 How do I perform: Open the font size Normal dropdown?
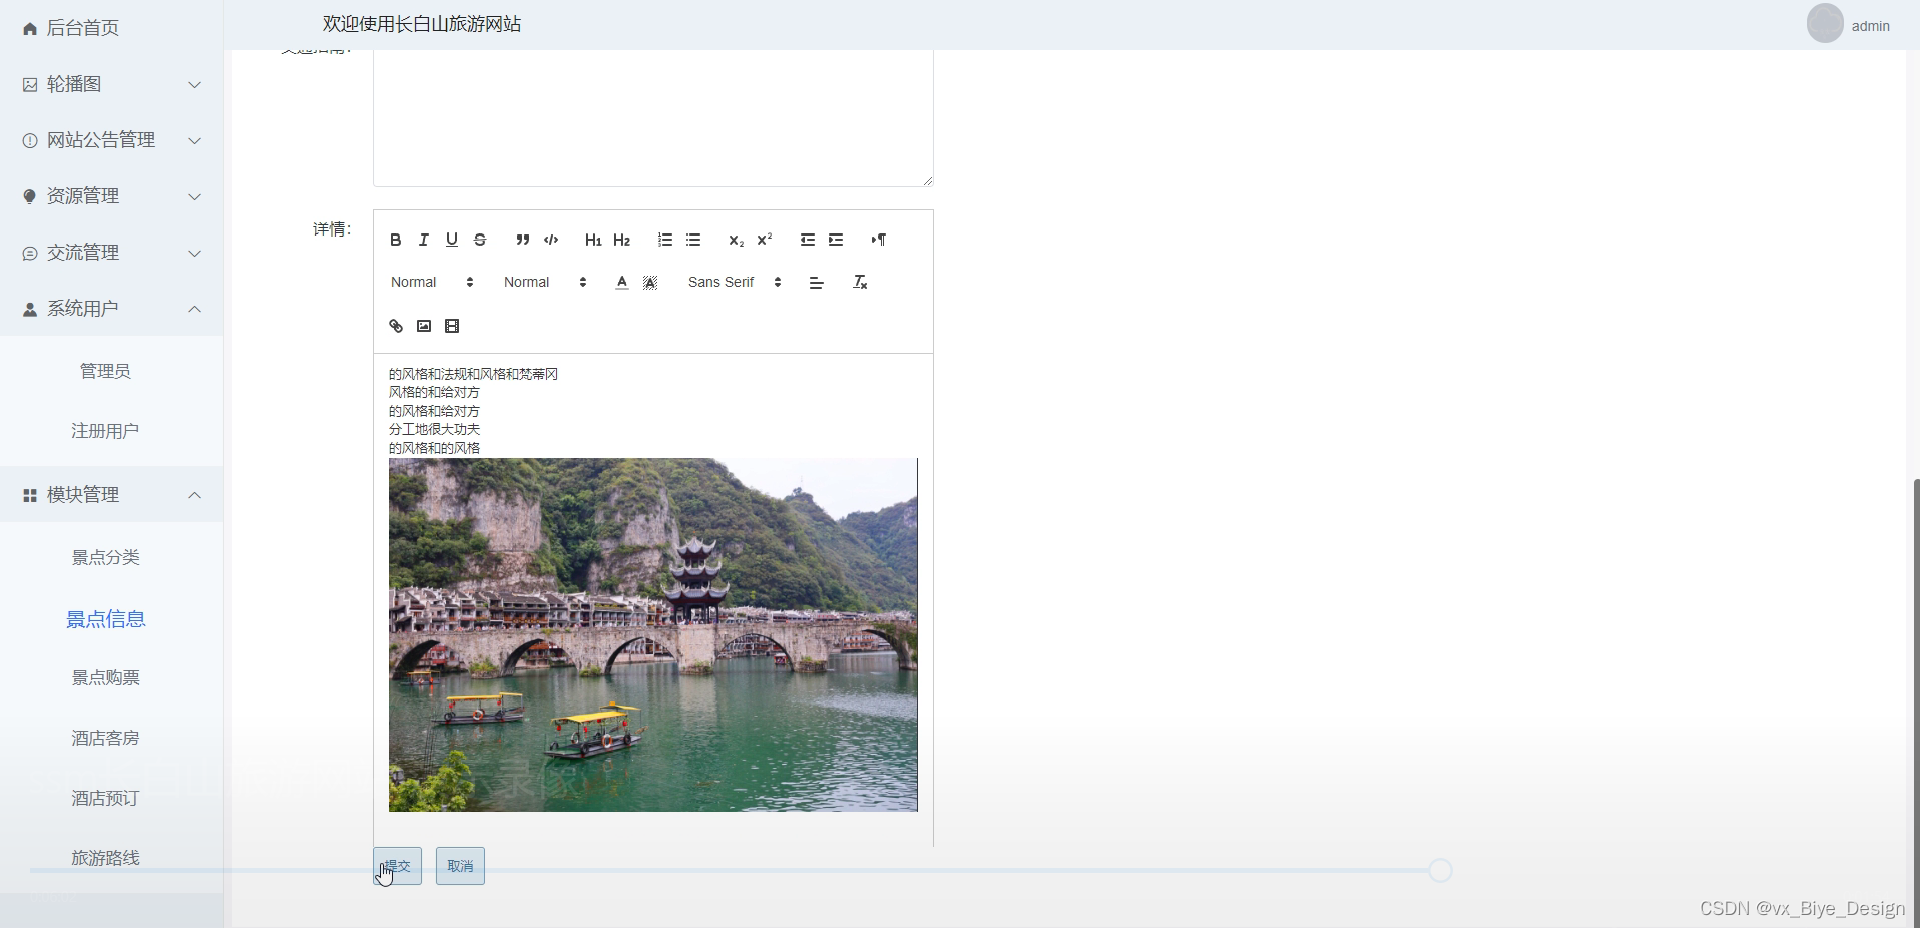pos(432,283)
